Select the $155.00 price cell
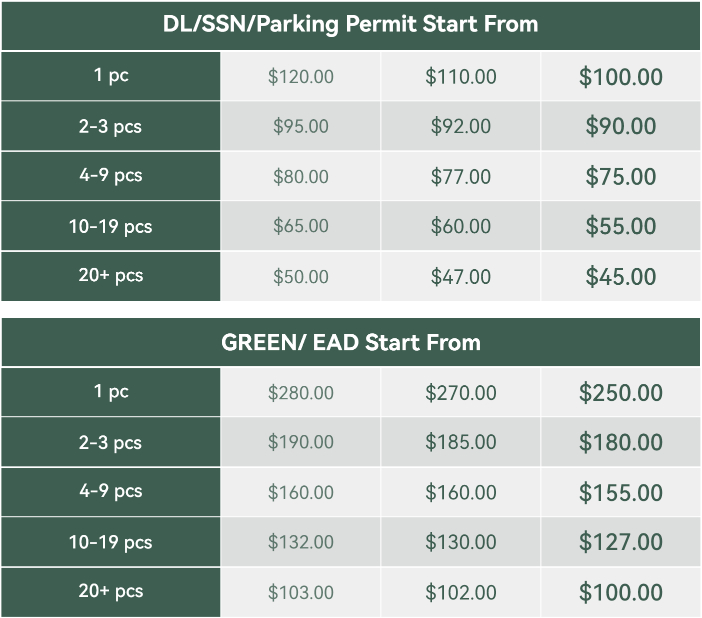Screen dimensions: 702x618 pos(621,493)
